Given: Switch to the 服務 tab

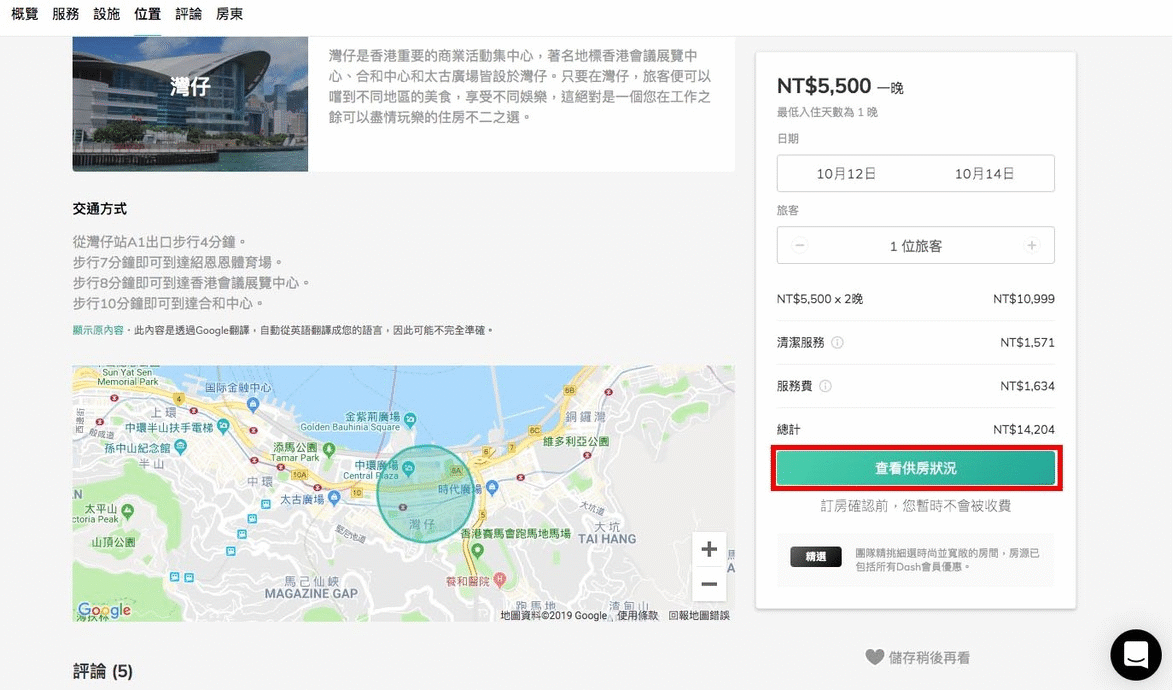Looking at the screenshot, I should click(x=66, y=14).
